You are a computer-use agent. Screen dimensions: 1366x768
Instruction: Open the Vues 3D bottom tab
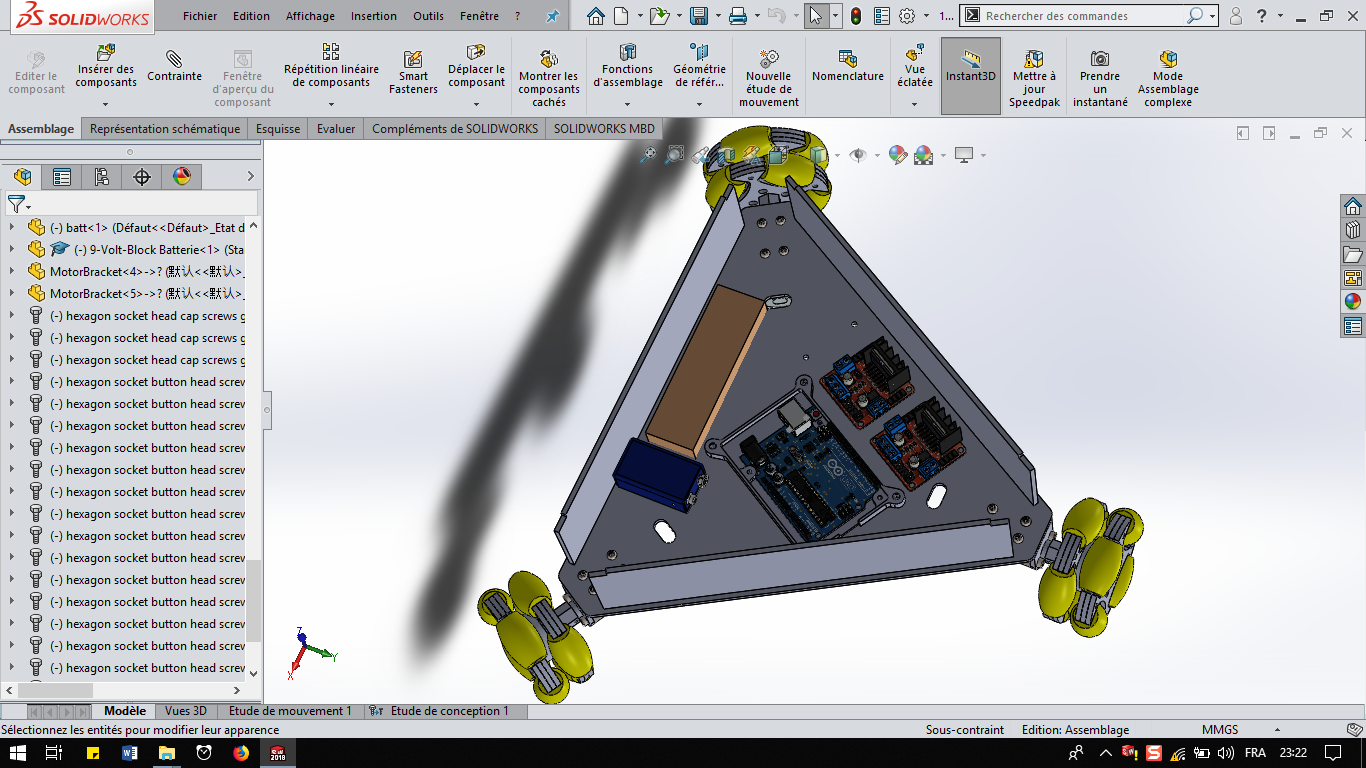(x=186, y=711)
